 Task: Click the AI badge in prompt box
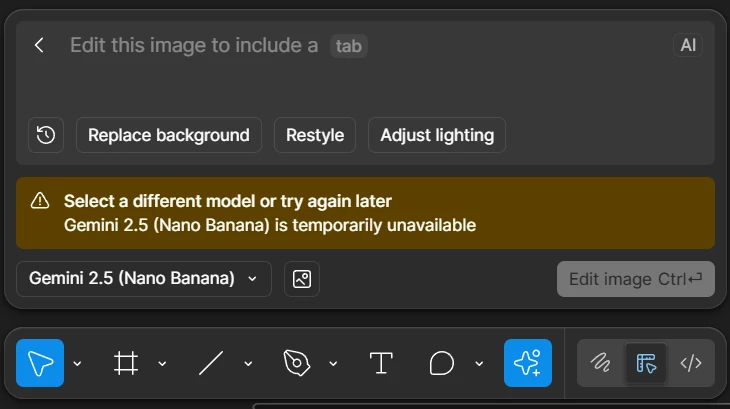tap(688, 45)
